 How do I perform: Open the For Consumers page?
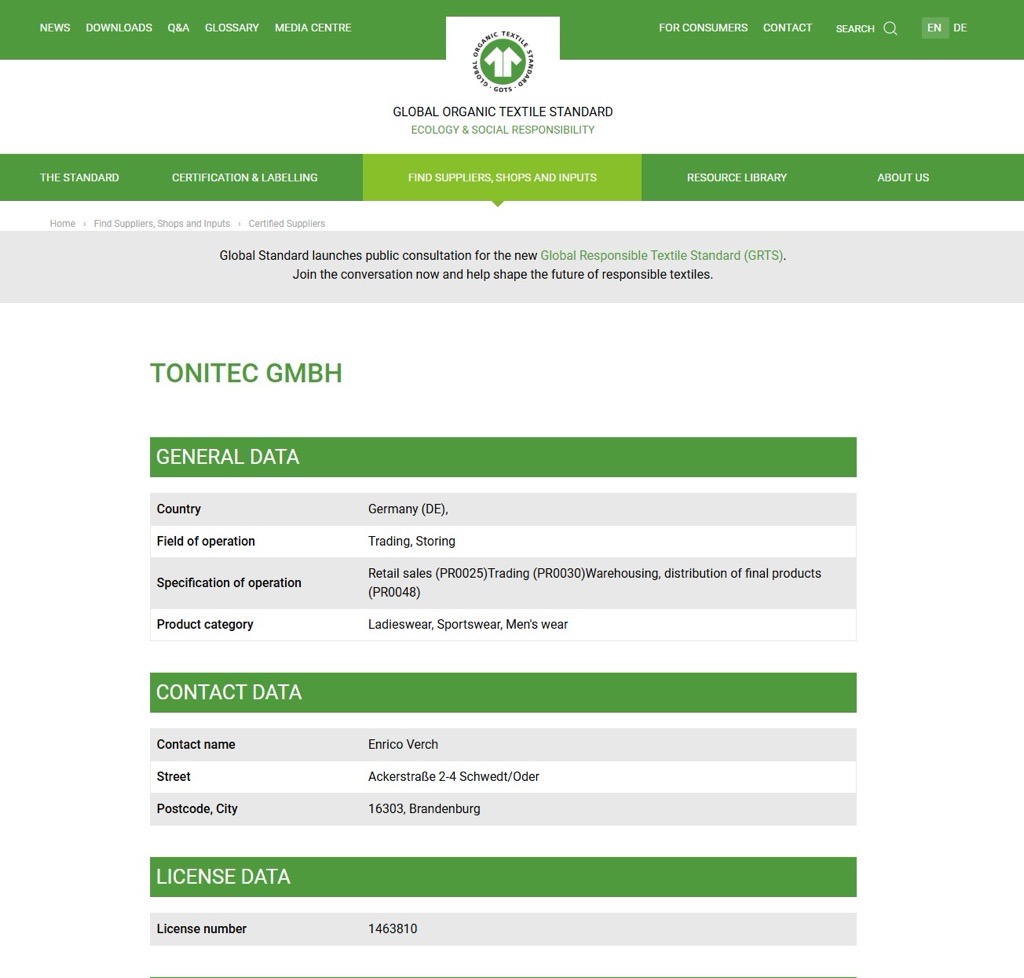click(703, 27)
